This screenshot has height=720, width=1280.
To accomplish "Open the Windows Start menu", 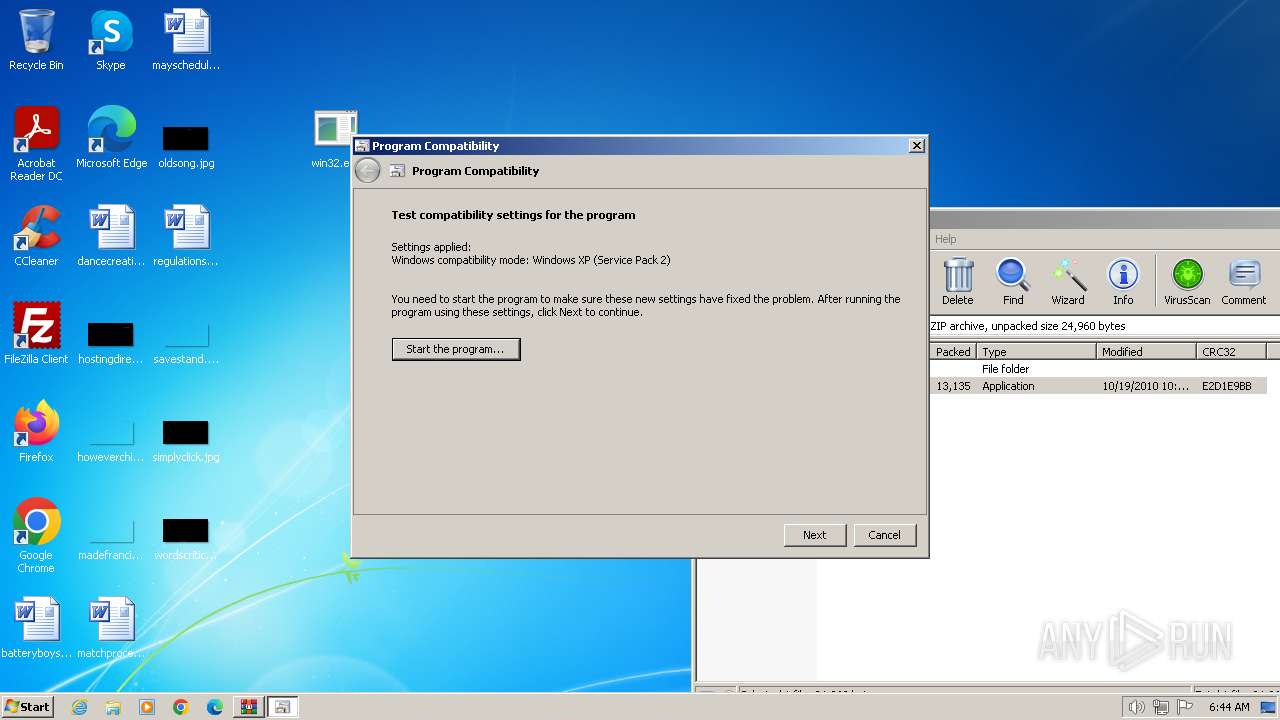I will click(x=27, y=707).
